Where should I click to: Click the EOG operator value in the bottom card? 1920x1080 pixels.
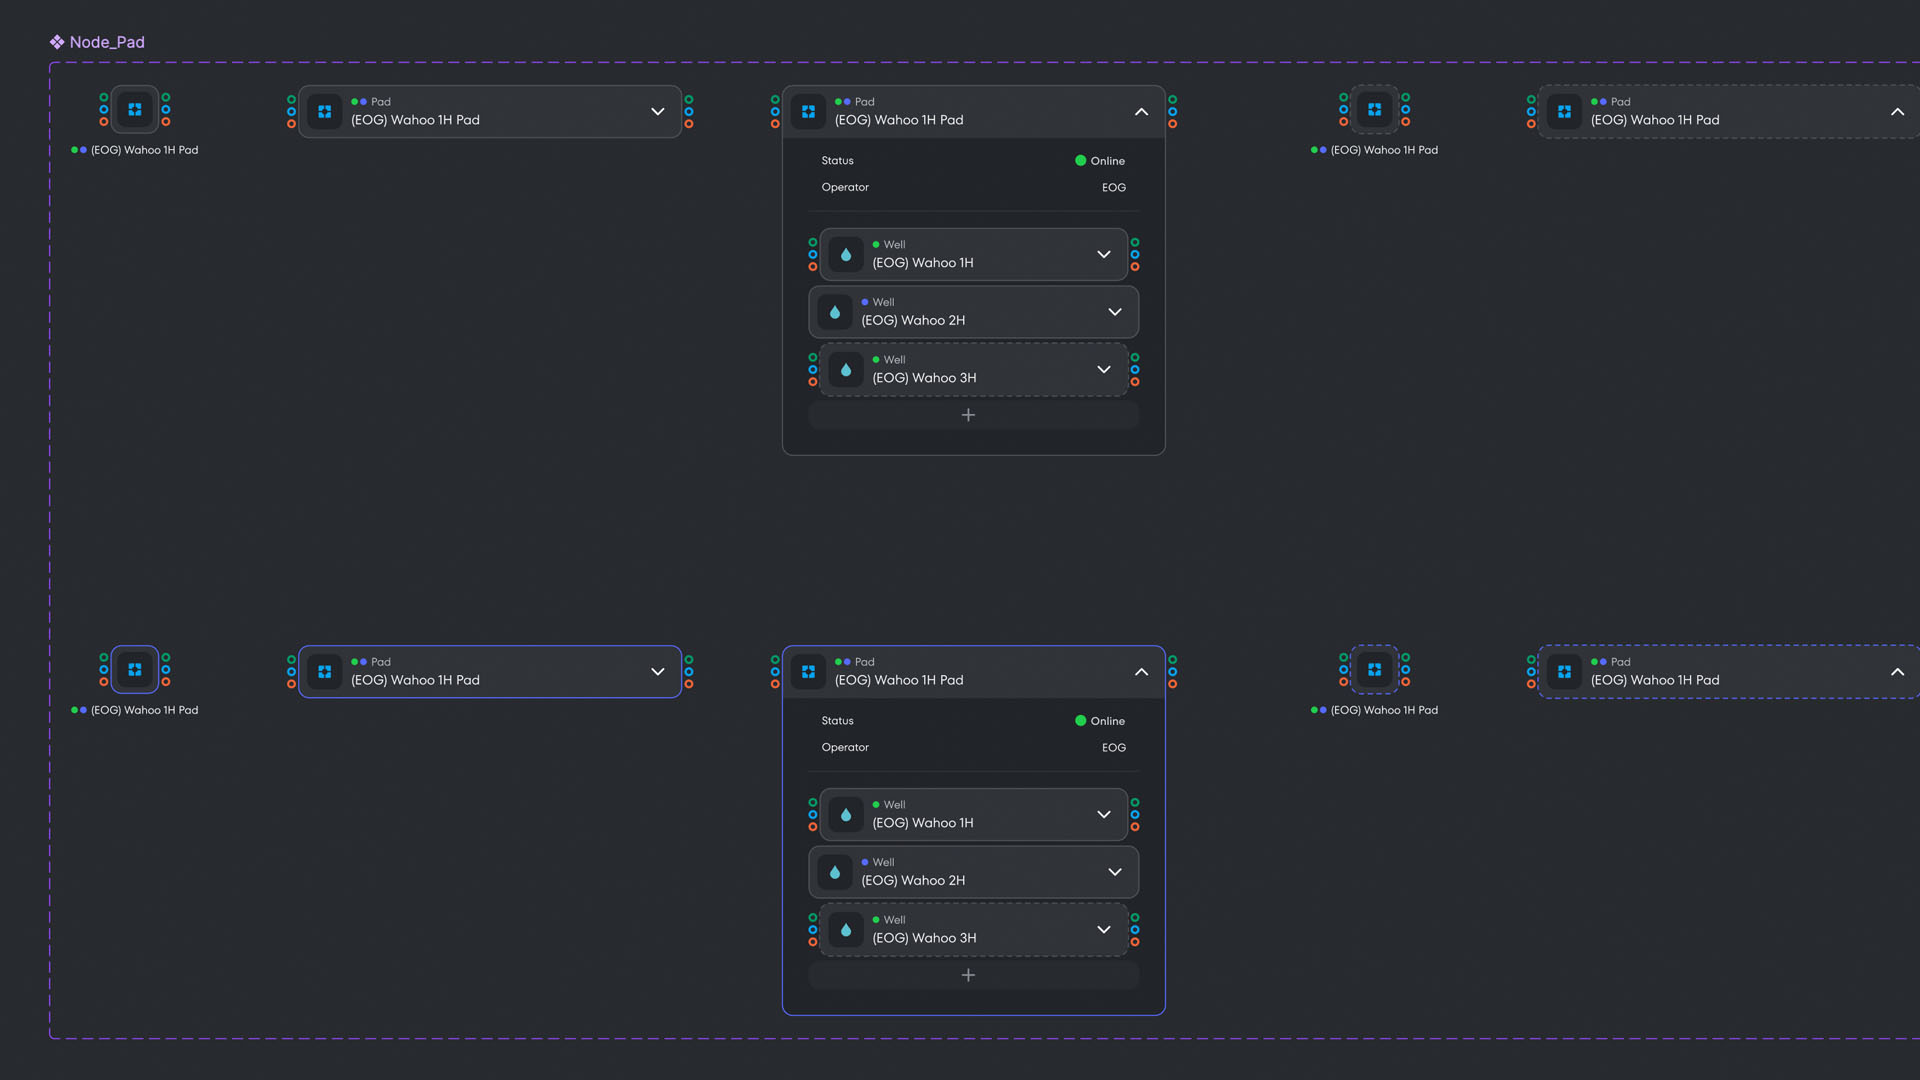pyautogui.click(x=1114, y=748)
